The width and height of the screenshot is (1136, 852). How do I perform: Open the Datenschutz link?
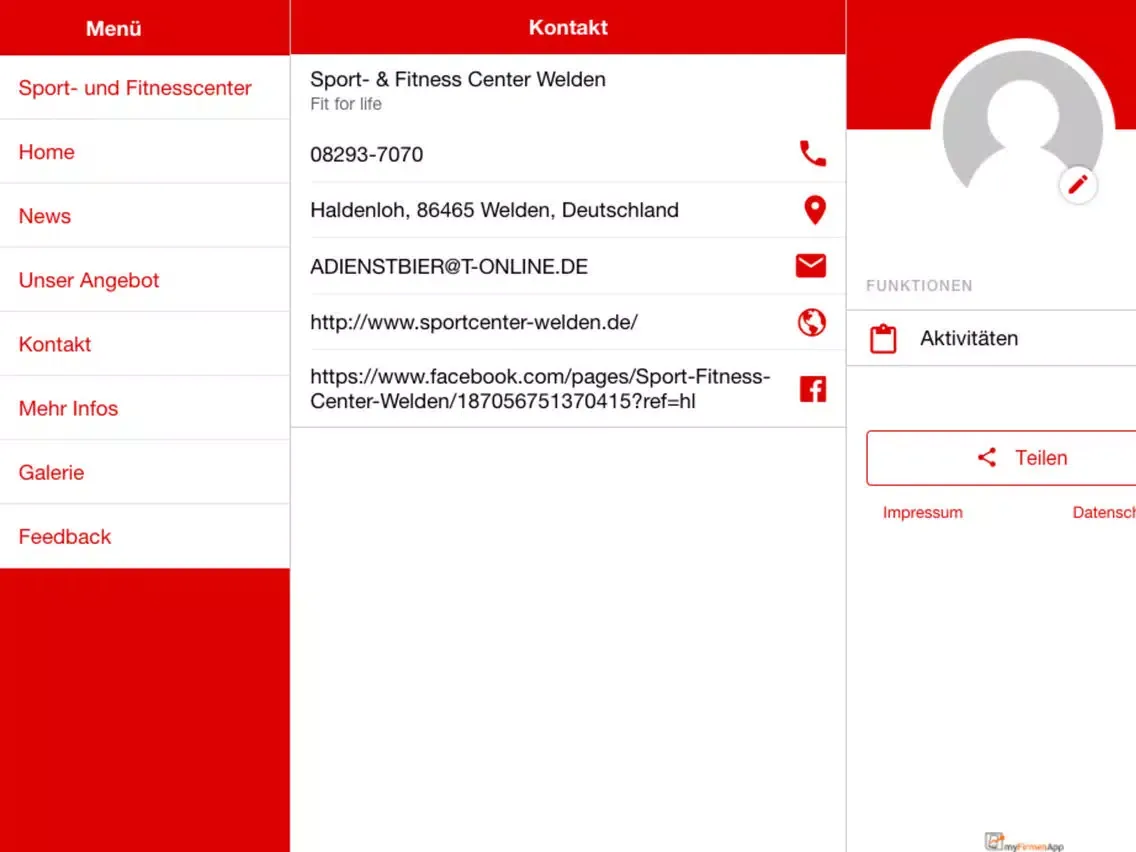1104,512
